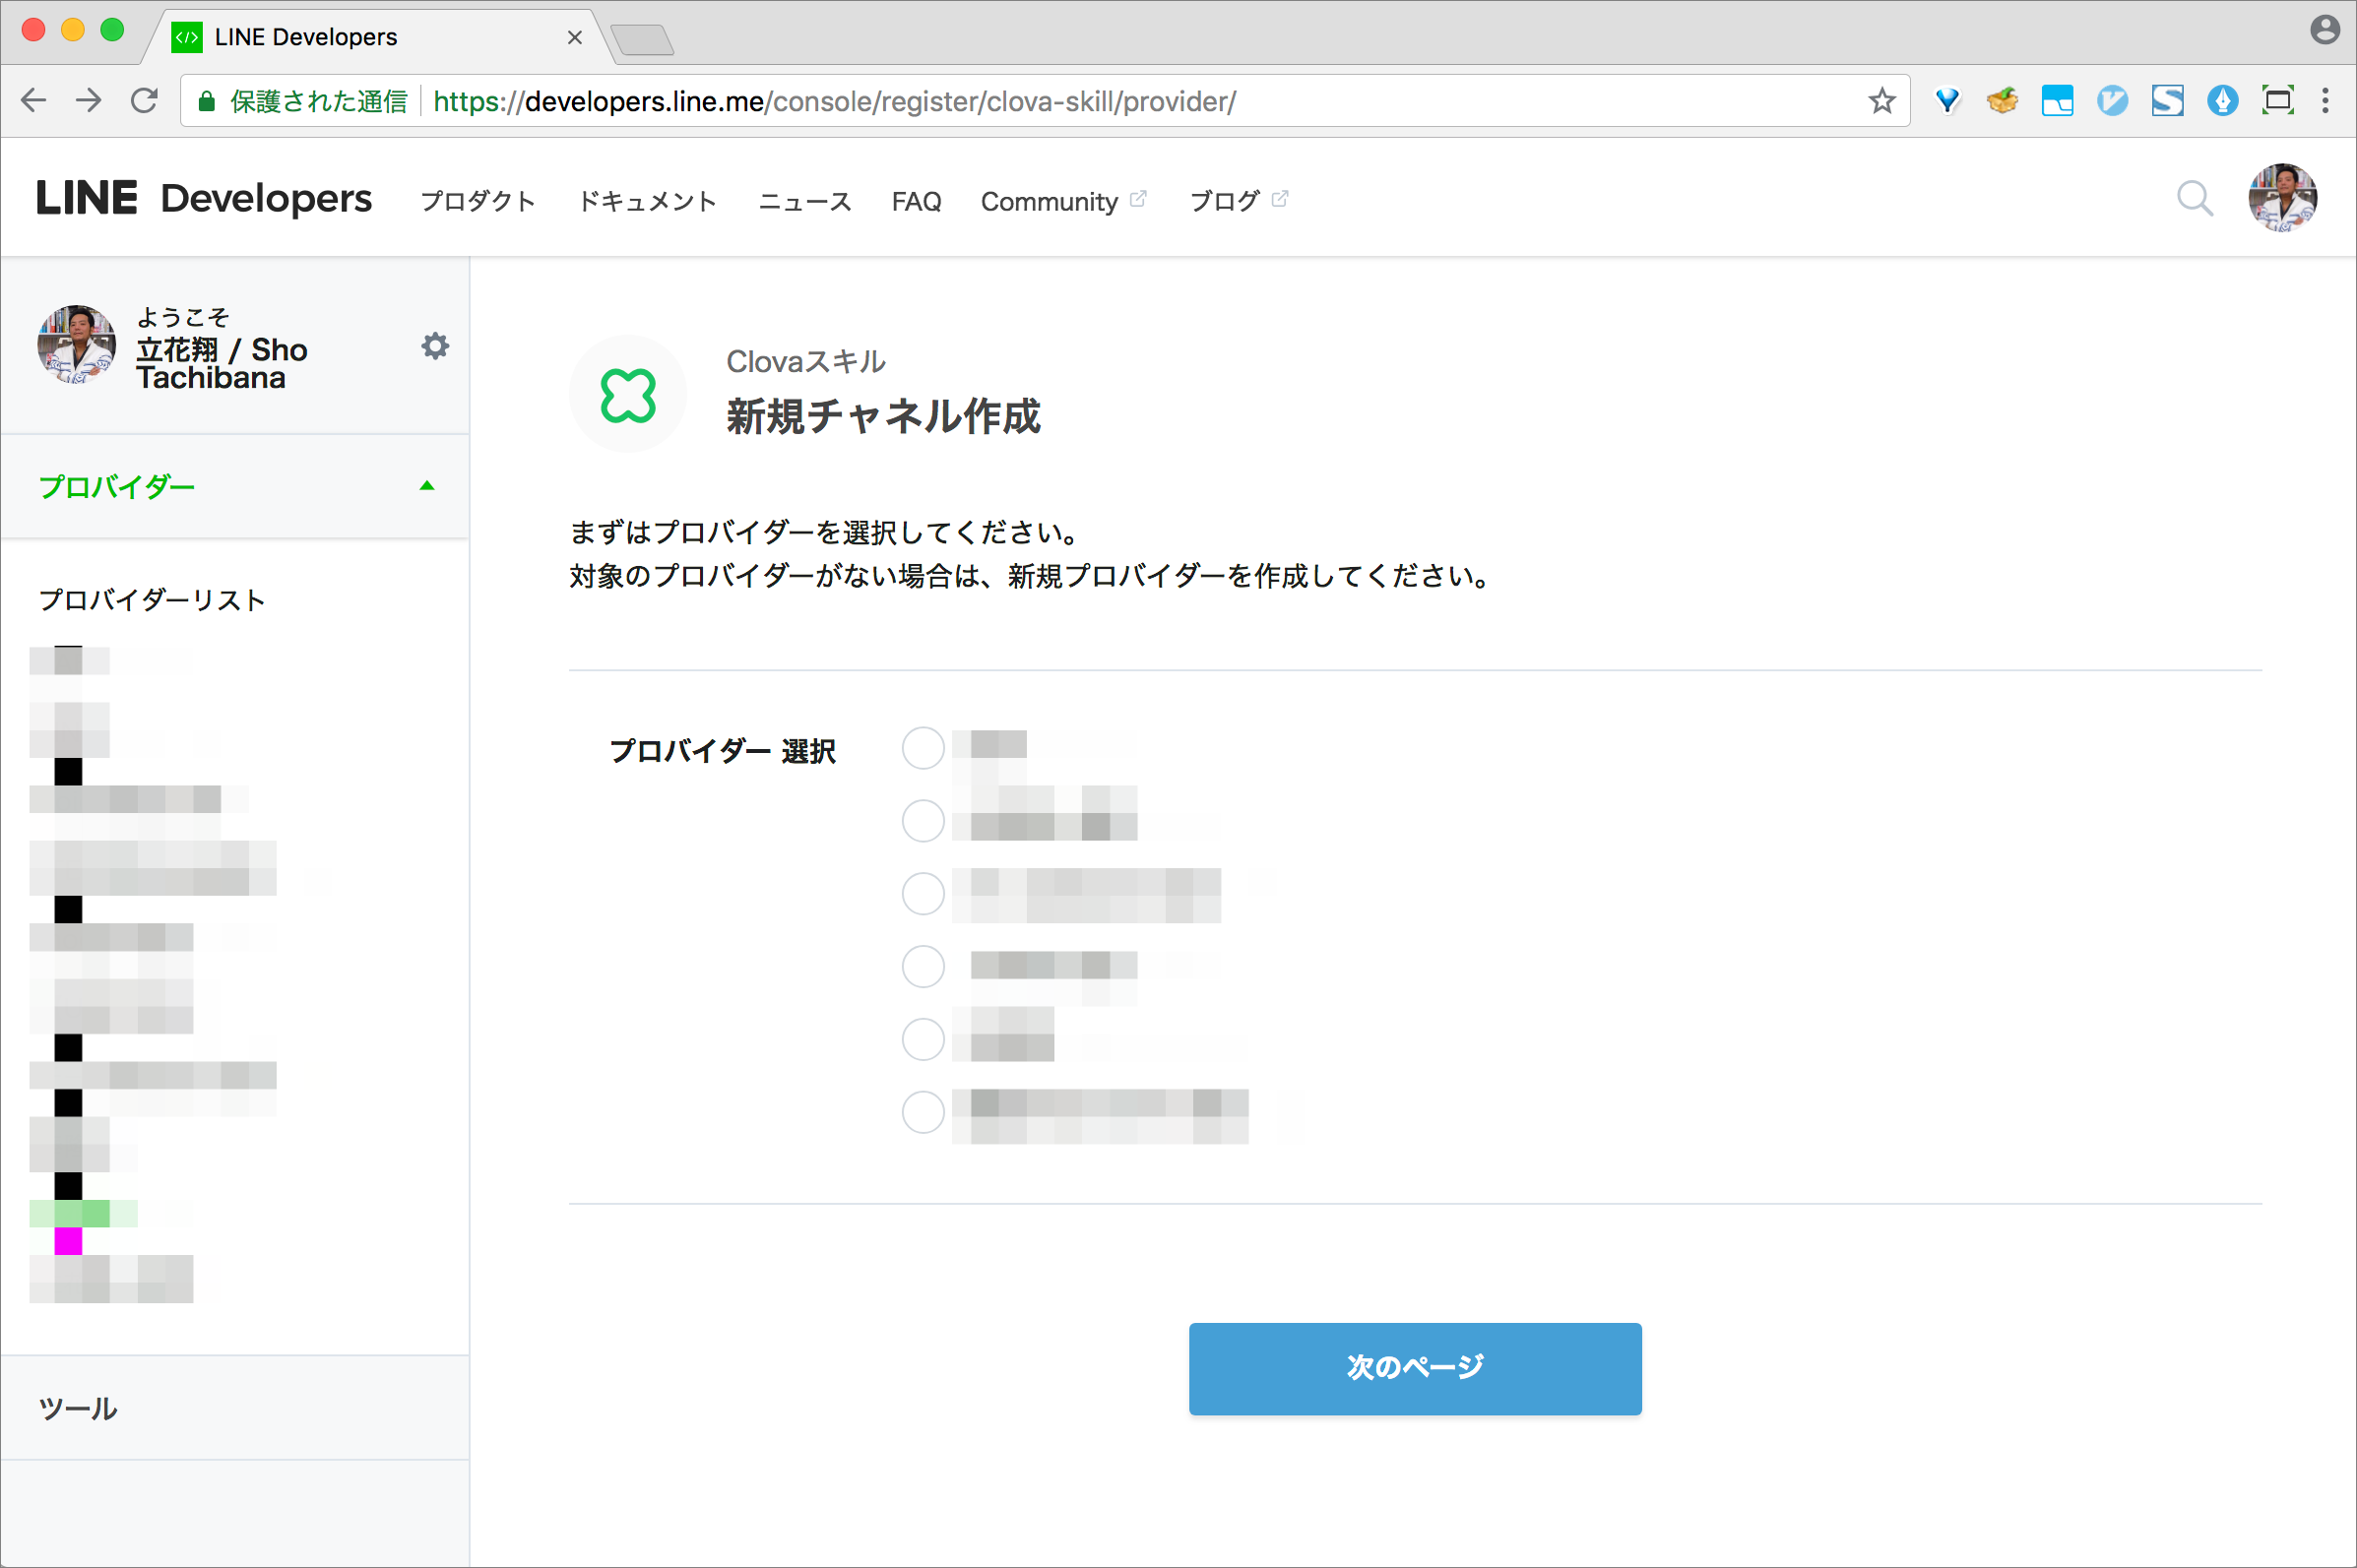
Task: Visit the Community link
Action: click(x=1049, y=201)
